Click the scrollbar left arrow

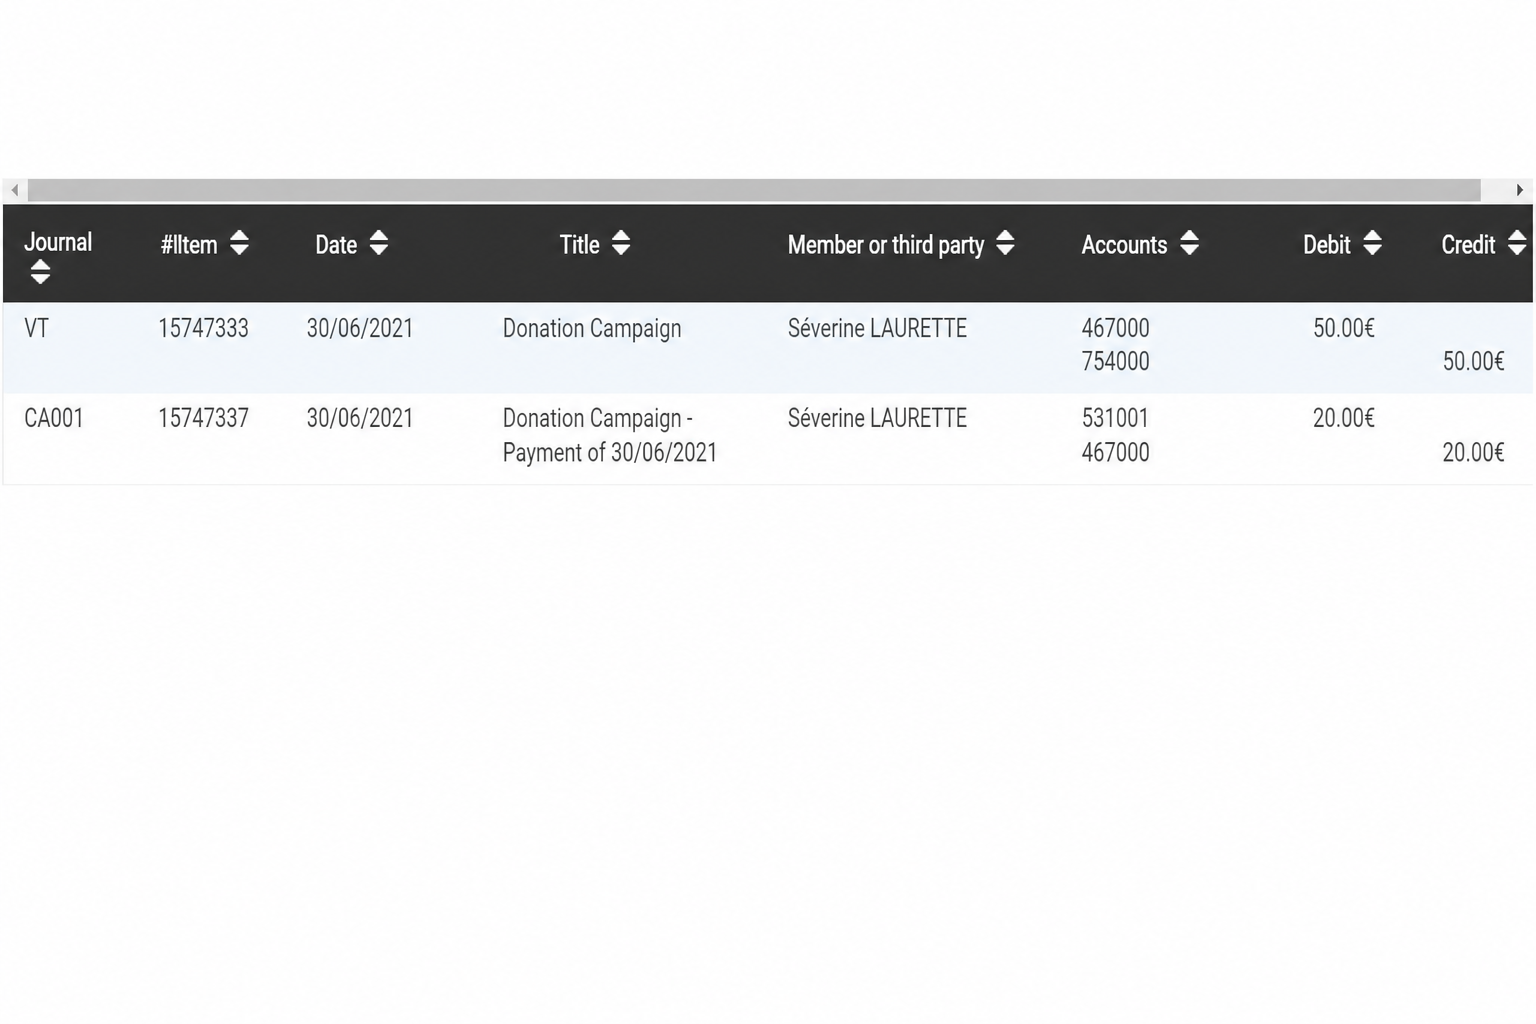coord(15,190)
